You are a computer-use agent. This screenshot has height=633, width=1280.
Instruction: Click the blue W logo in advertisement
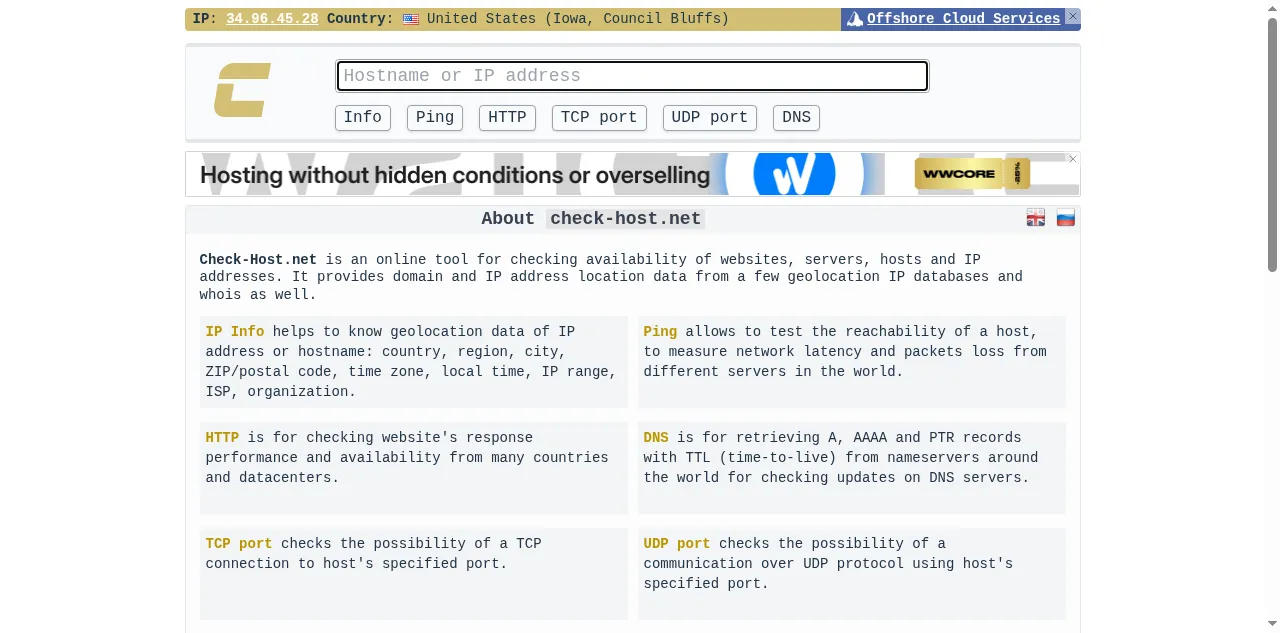tap(794, 174)
